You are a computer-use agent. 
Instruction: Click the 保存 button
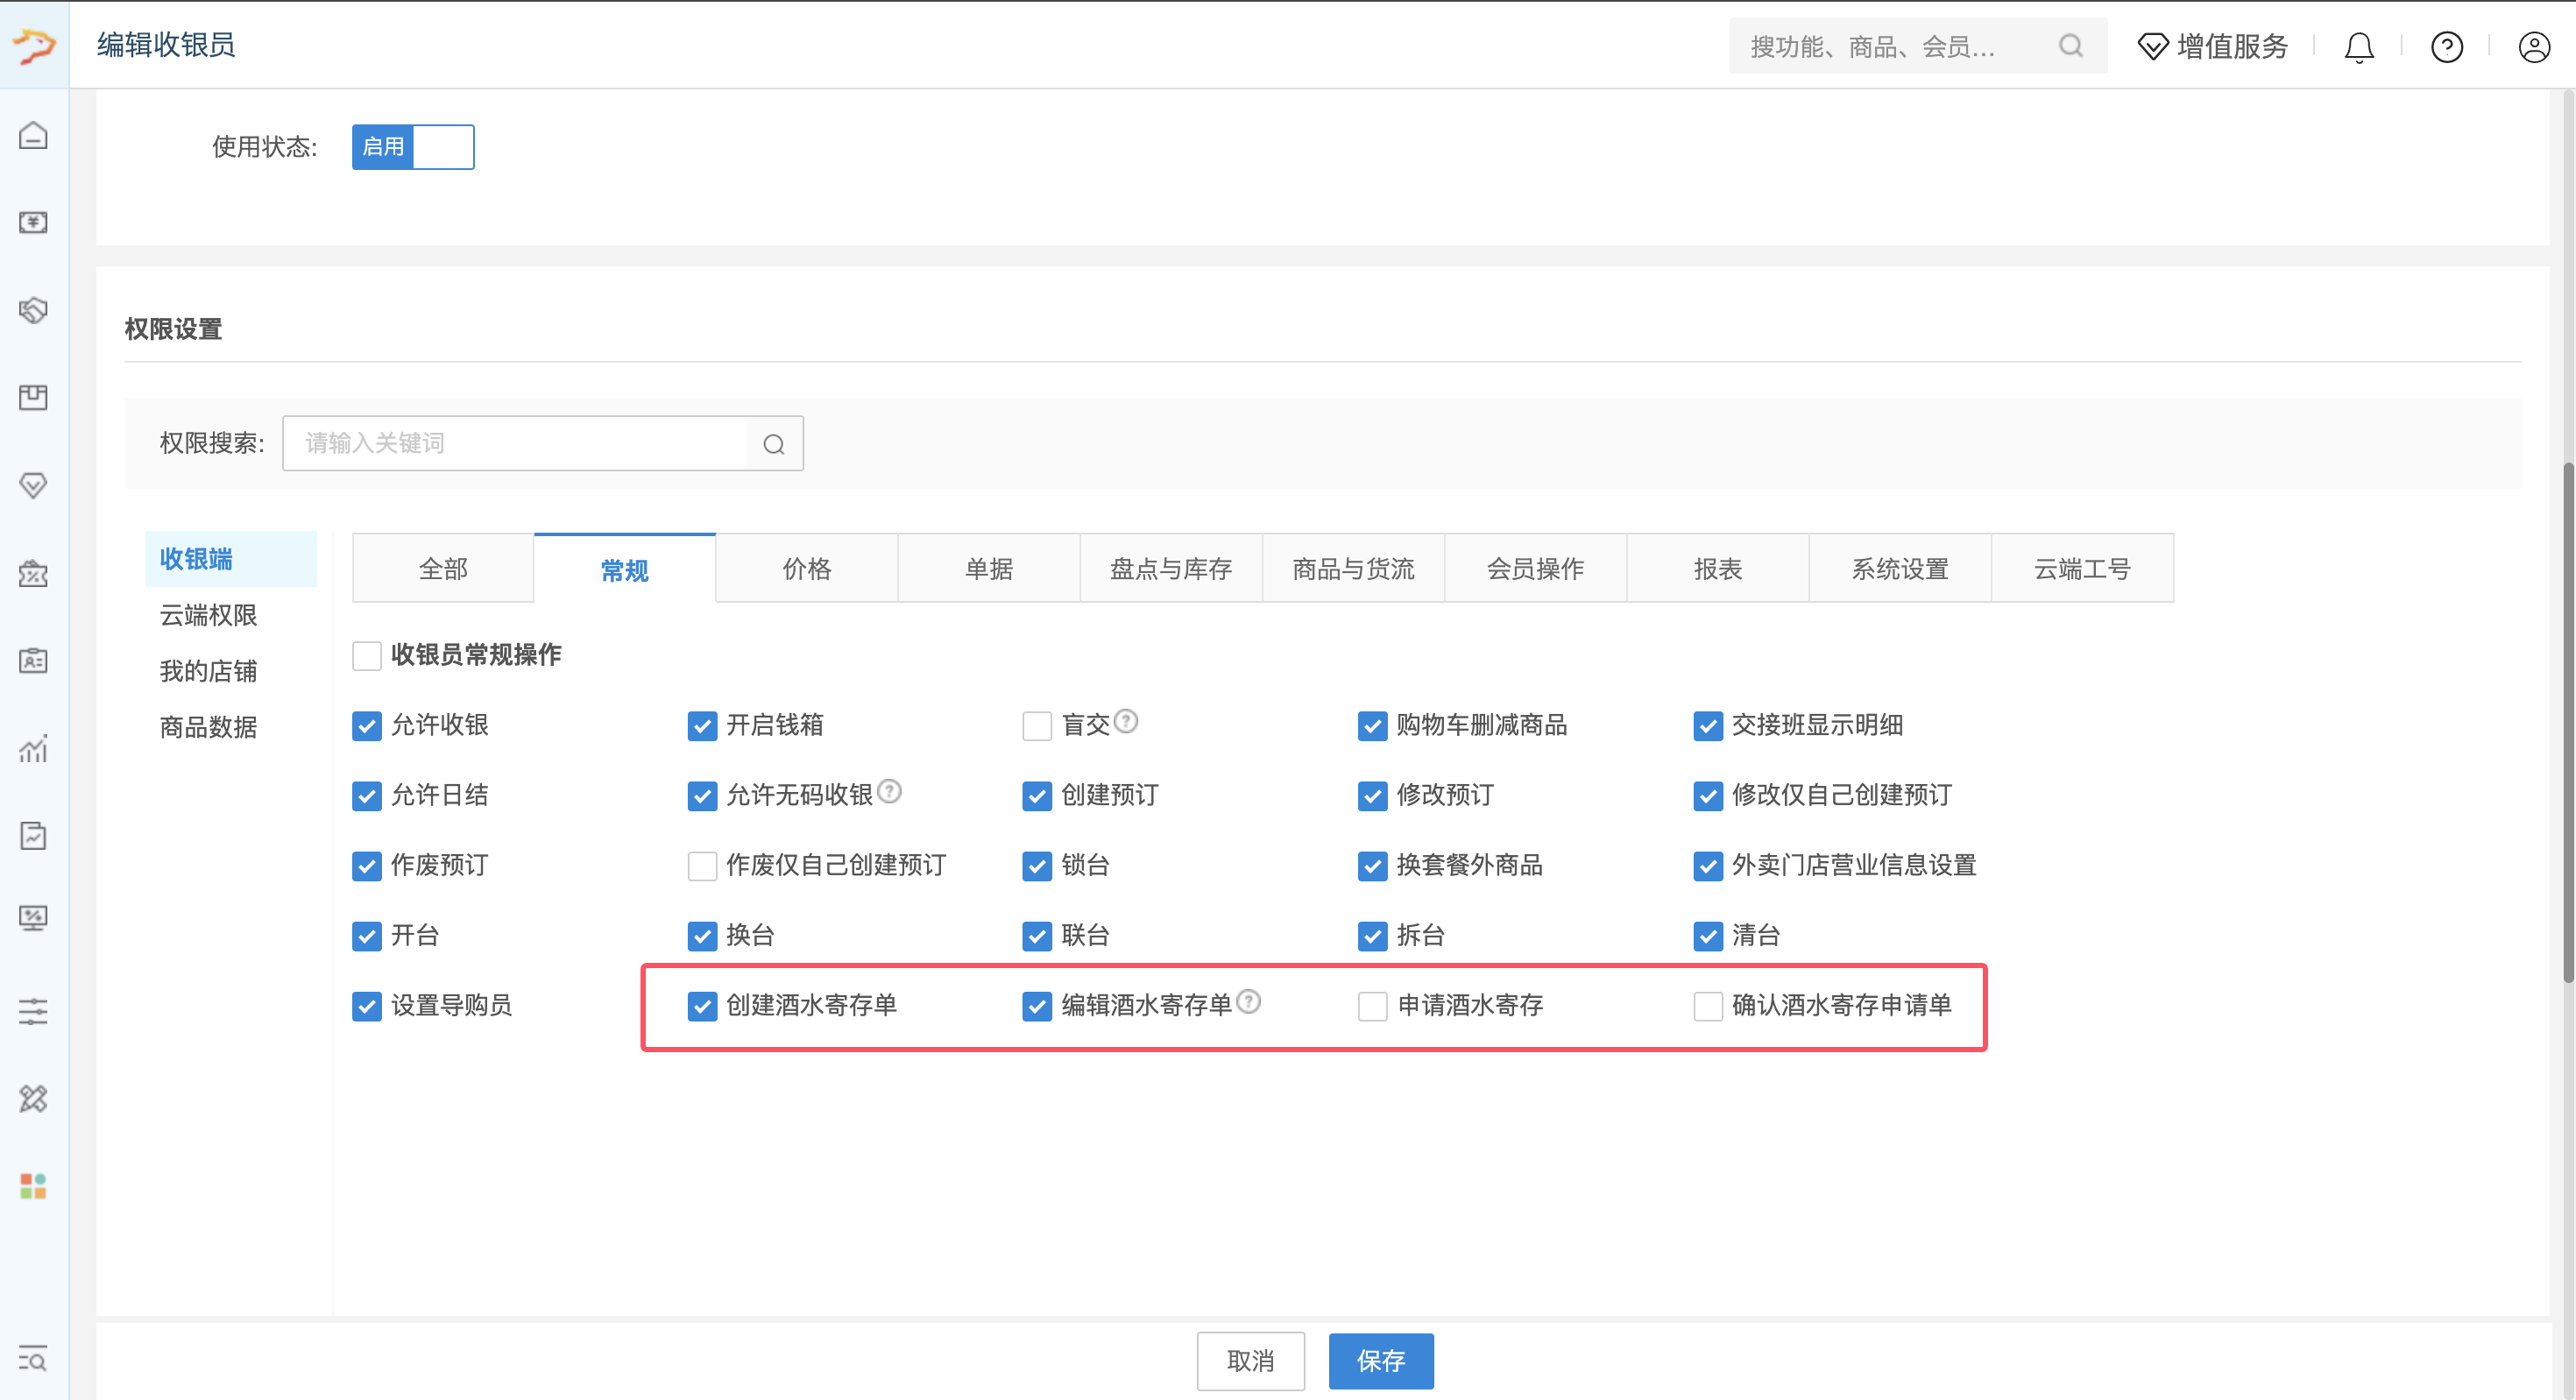[1381, 1361]
